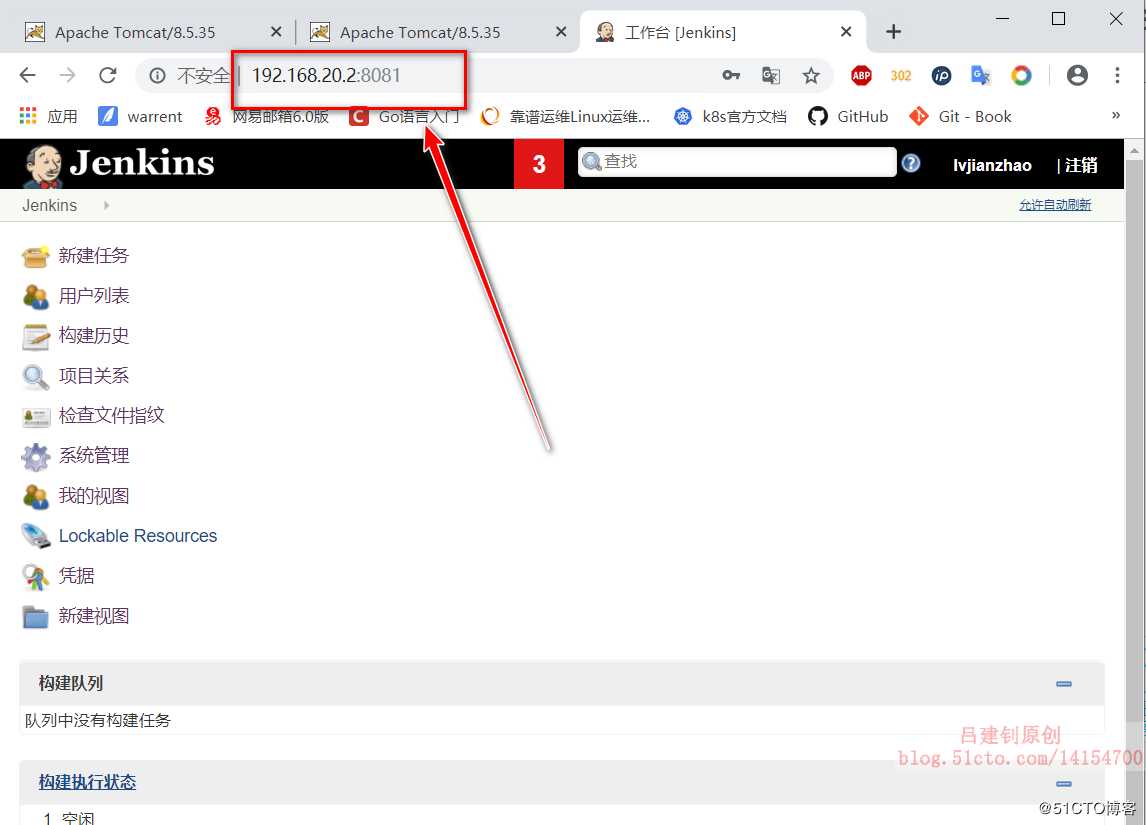This screenshot has width=1146, height=825.
Task: Open the 构建执行状态 link
Action: [x=88, y=783]
